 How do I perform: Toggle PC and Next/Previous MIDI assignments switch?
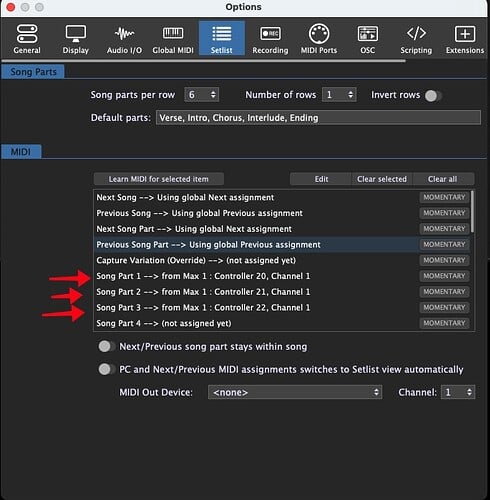pyautogui.click(x=106, y=369)
